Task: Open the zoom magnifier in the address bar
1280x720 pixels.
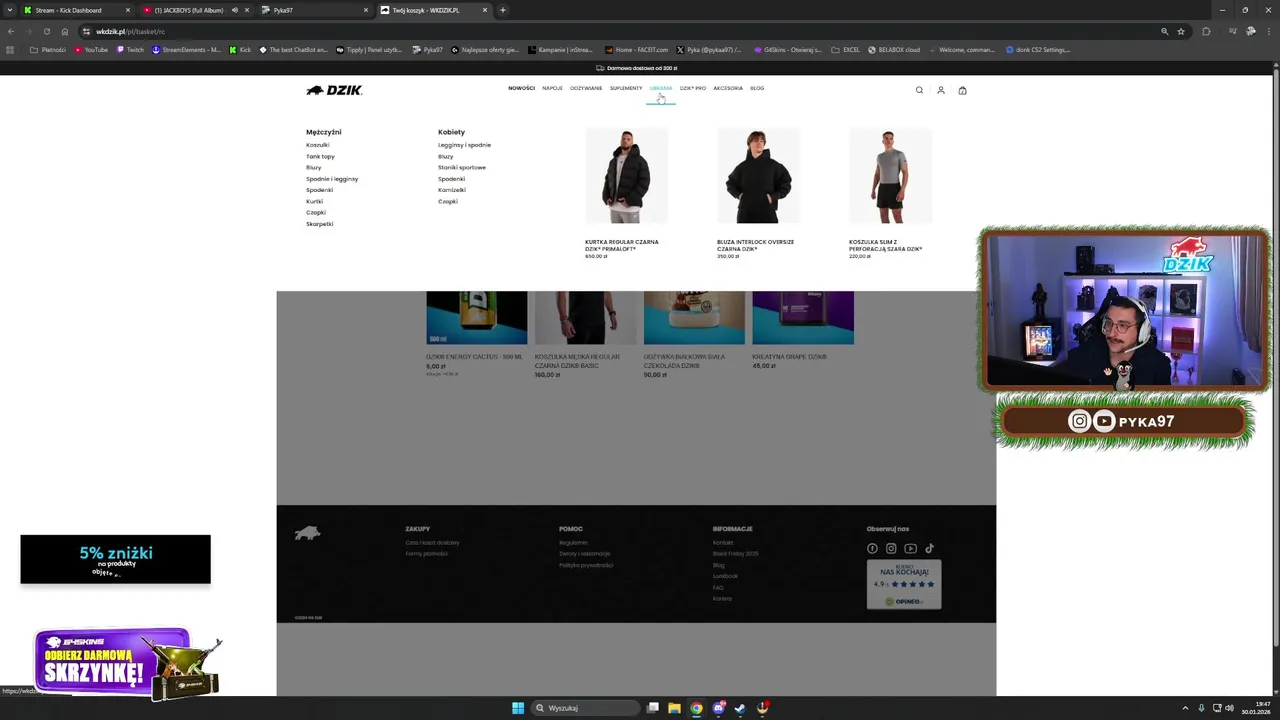Action: [x=1164, y=31]
